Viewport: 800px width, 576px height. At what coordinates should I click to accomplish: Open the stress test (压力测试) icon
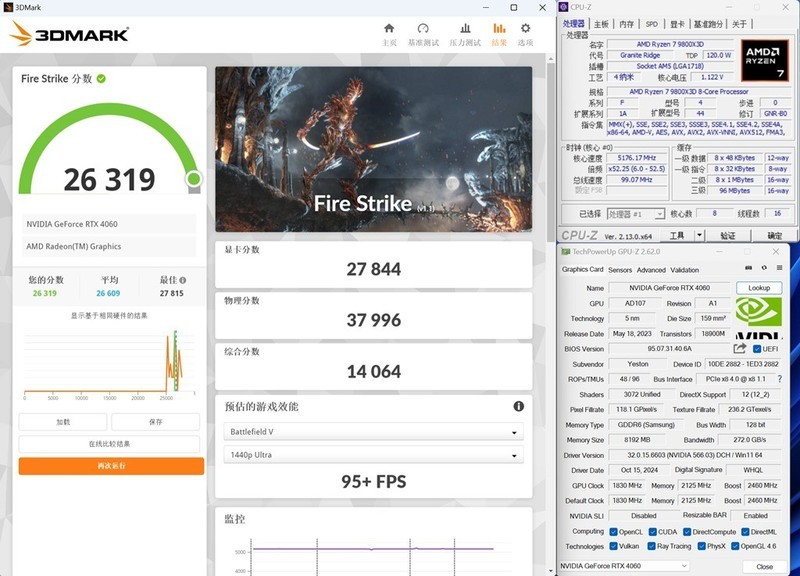465,29
